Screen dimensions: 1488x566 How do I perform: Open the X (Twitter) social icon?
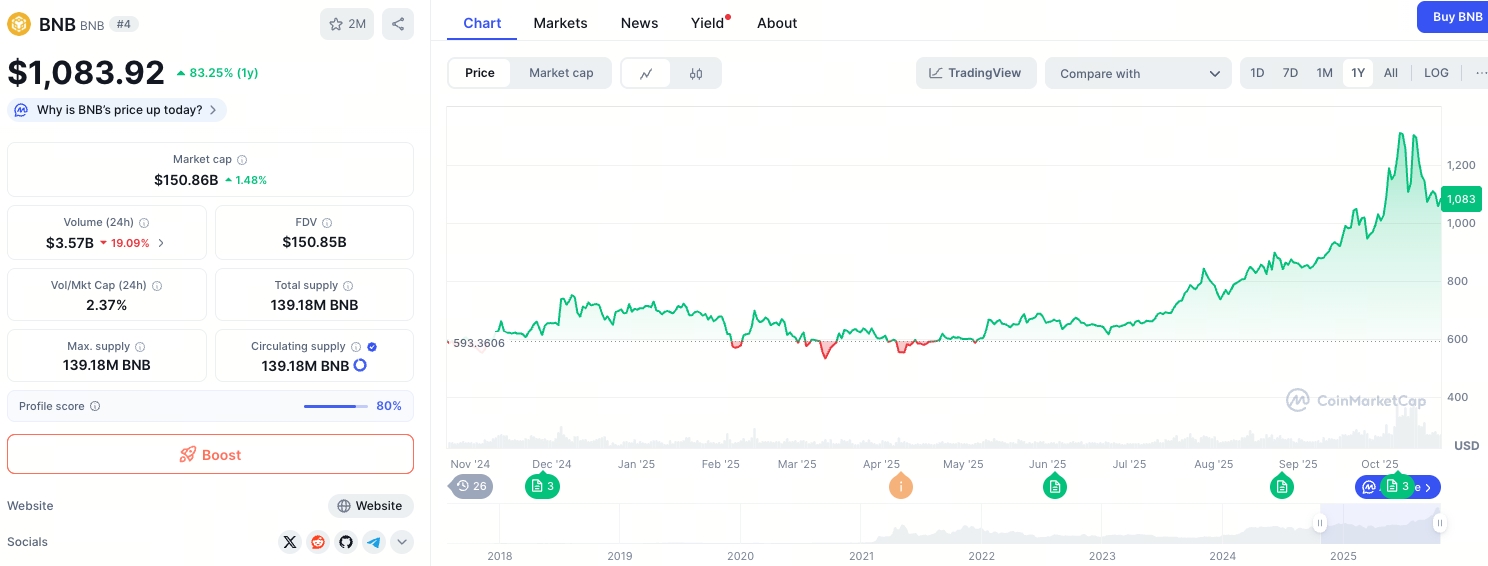pyautogui.click(x=290, y=542)
